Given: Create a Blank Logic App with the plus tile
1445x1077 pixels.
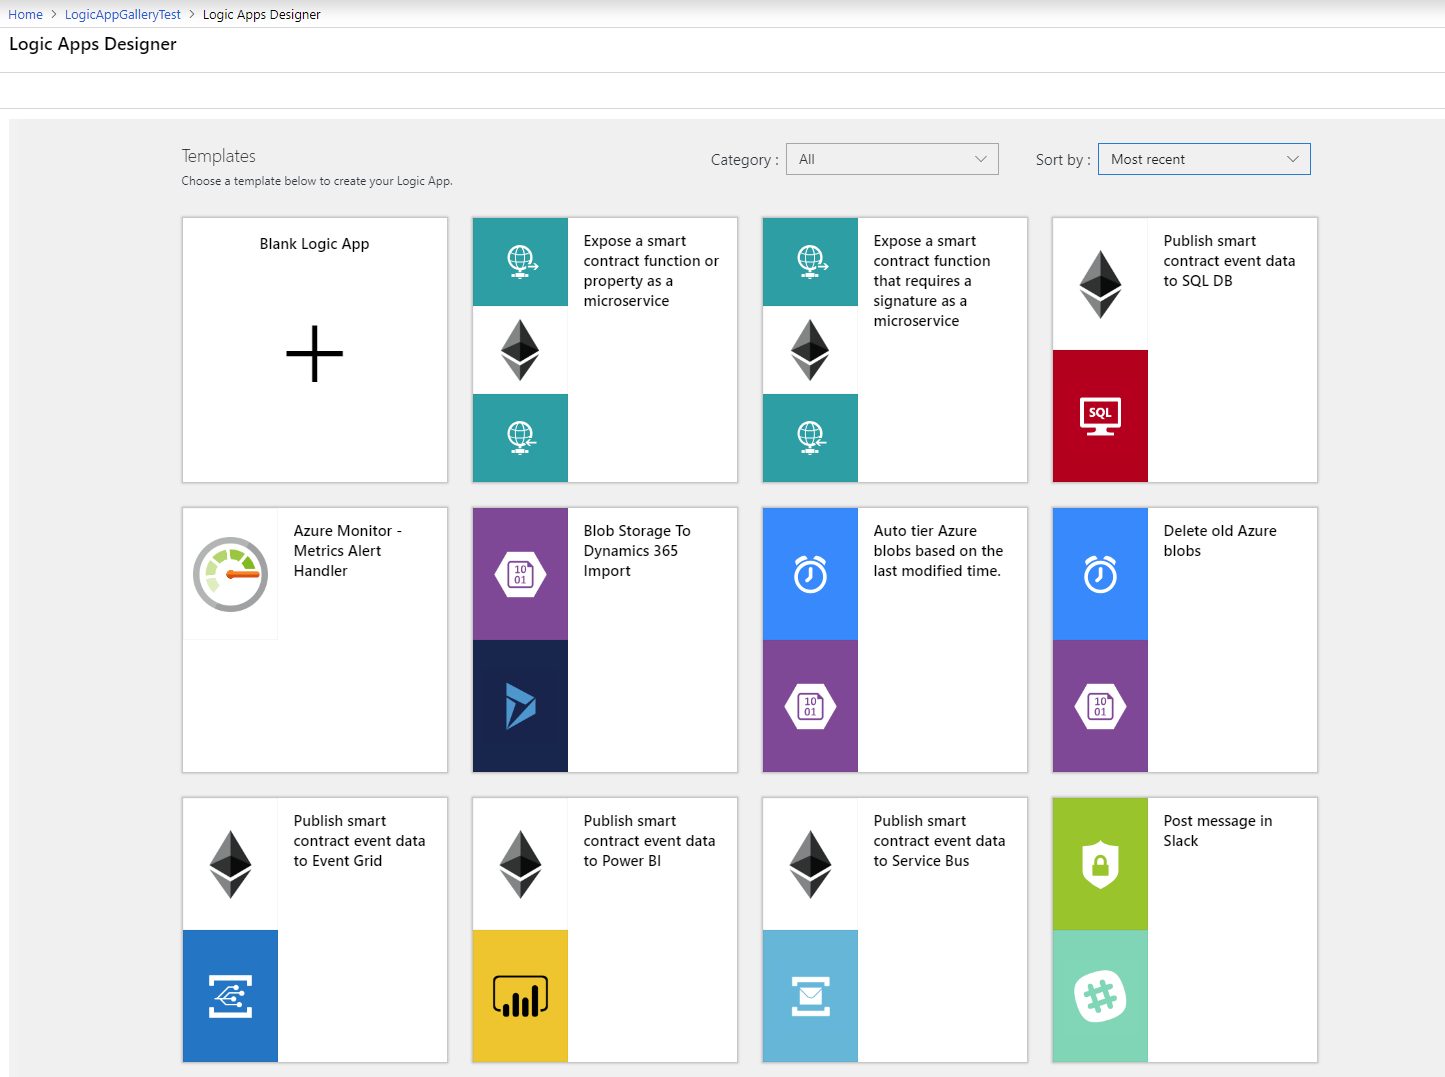Looking at the screenshot, I should point(314,352).
